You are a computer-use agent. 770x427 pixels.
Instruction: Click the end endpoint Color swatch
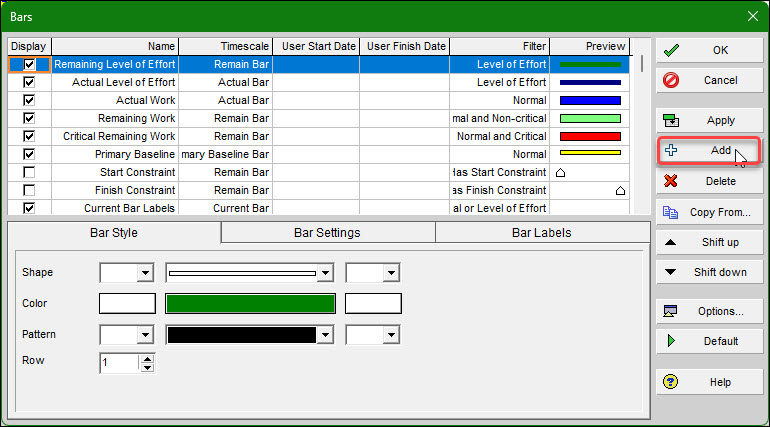pos(373,303)
